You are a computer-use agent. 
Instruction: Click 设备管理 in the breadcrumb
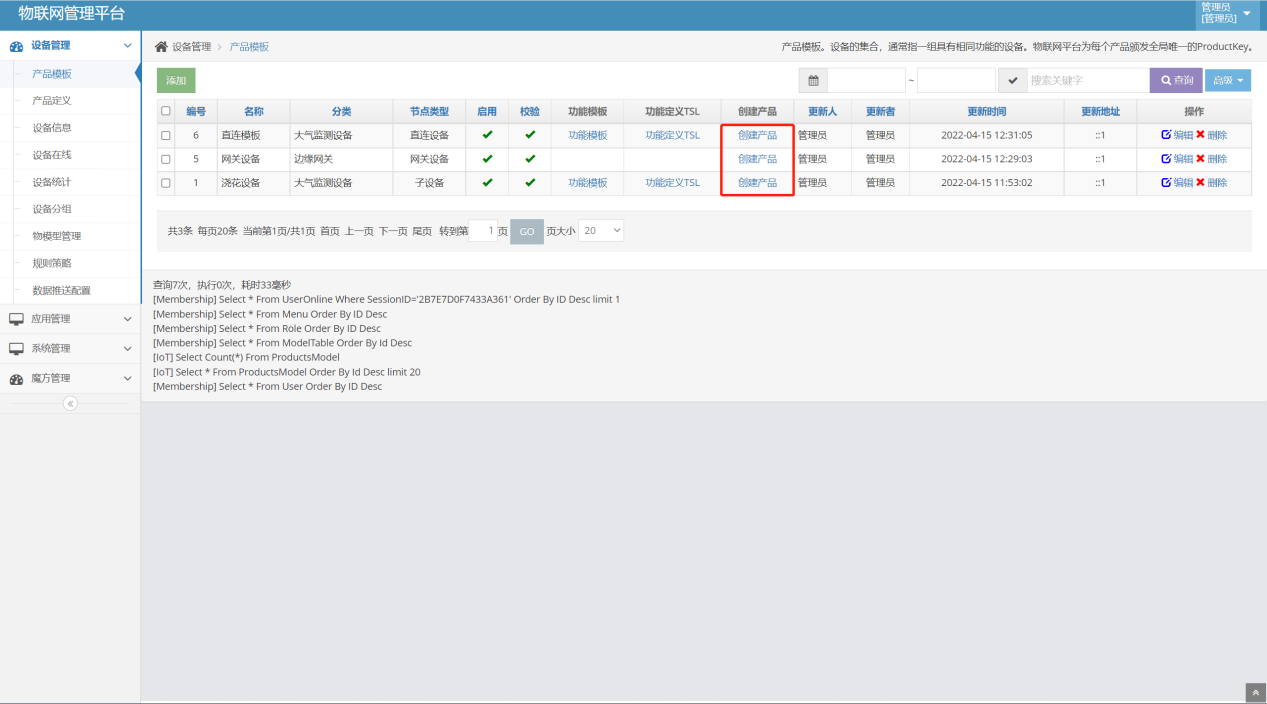click(x=192, y=47)
